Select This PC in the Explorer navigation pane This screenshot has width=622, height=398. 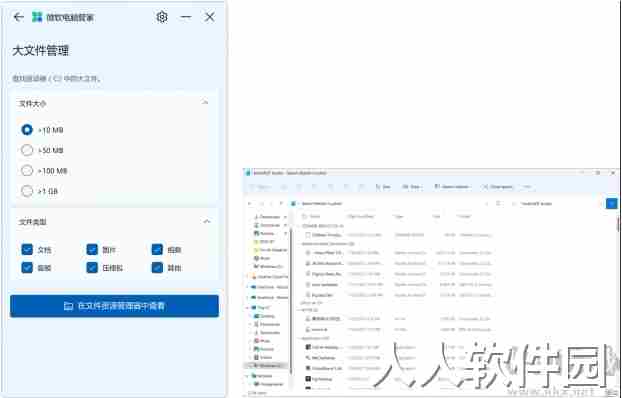click(263, 308)
